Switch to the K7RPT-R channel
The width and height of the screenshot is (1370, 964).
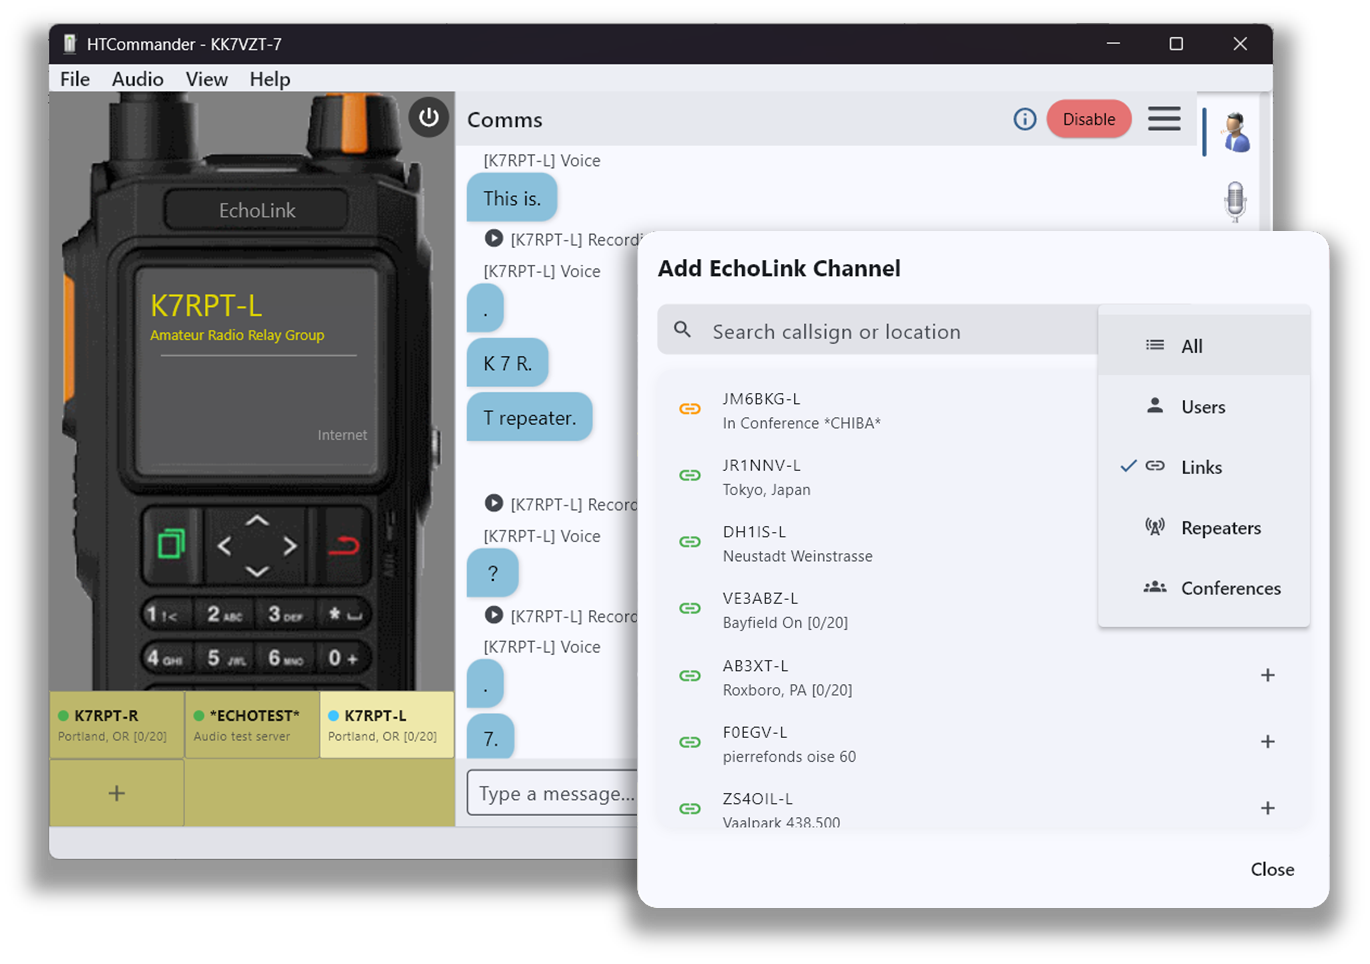click(117, 725)
